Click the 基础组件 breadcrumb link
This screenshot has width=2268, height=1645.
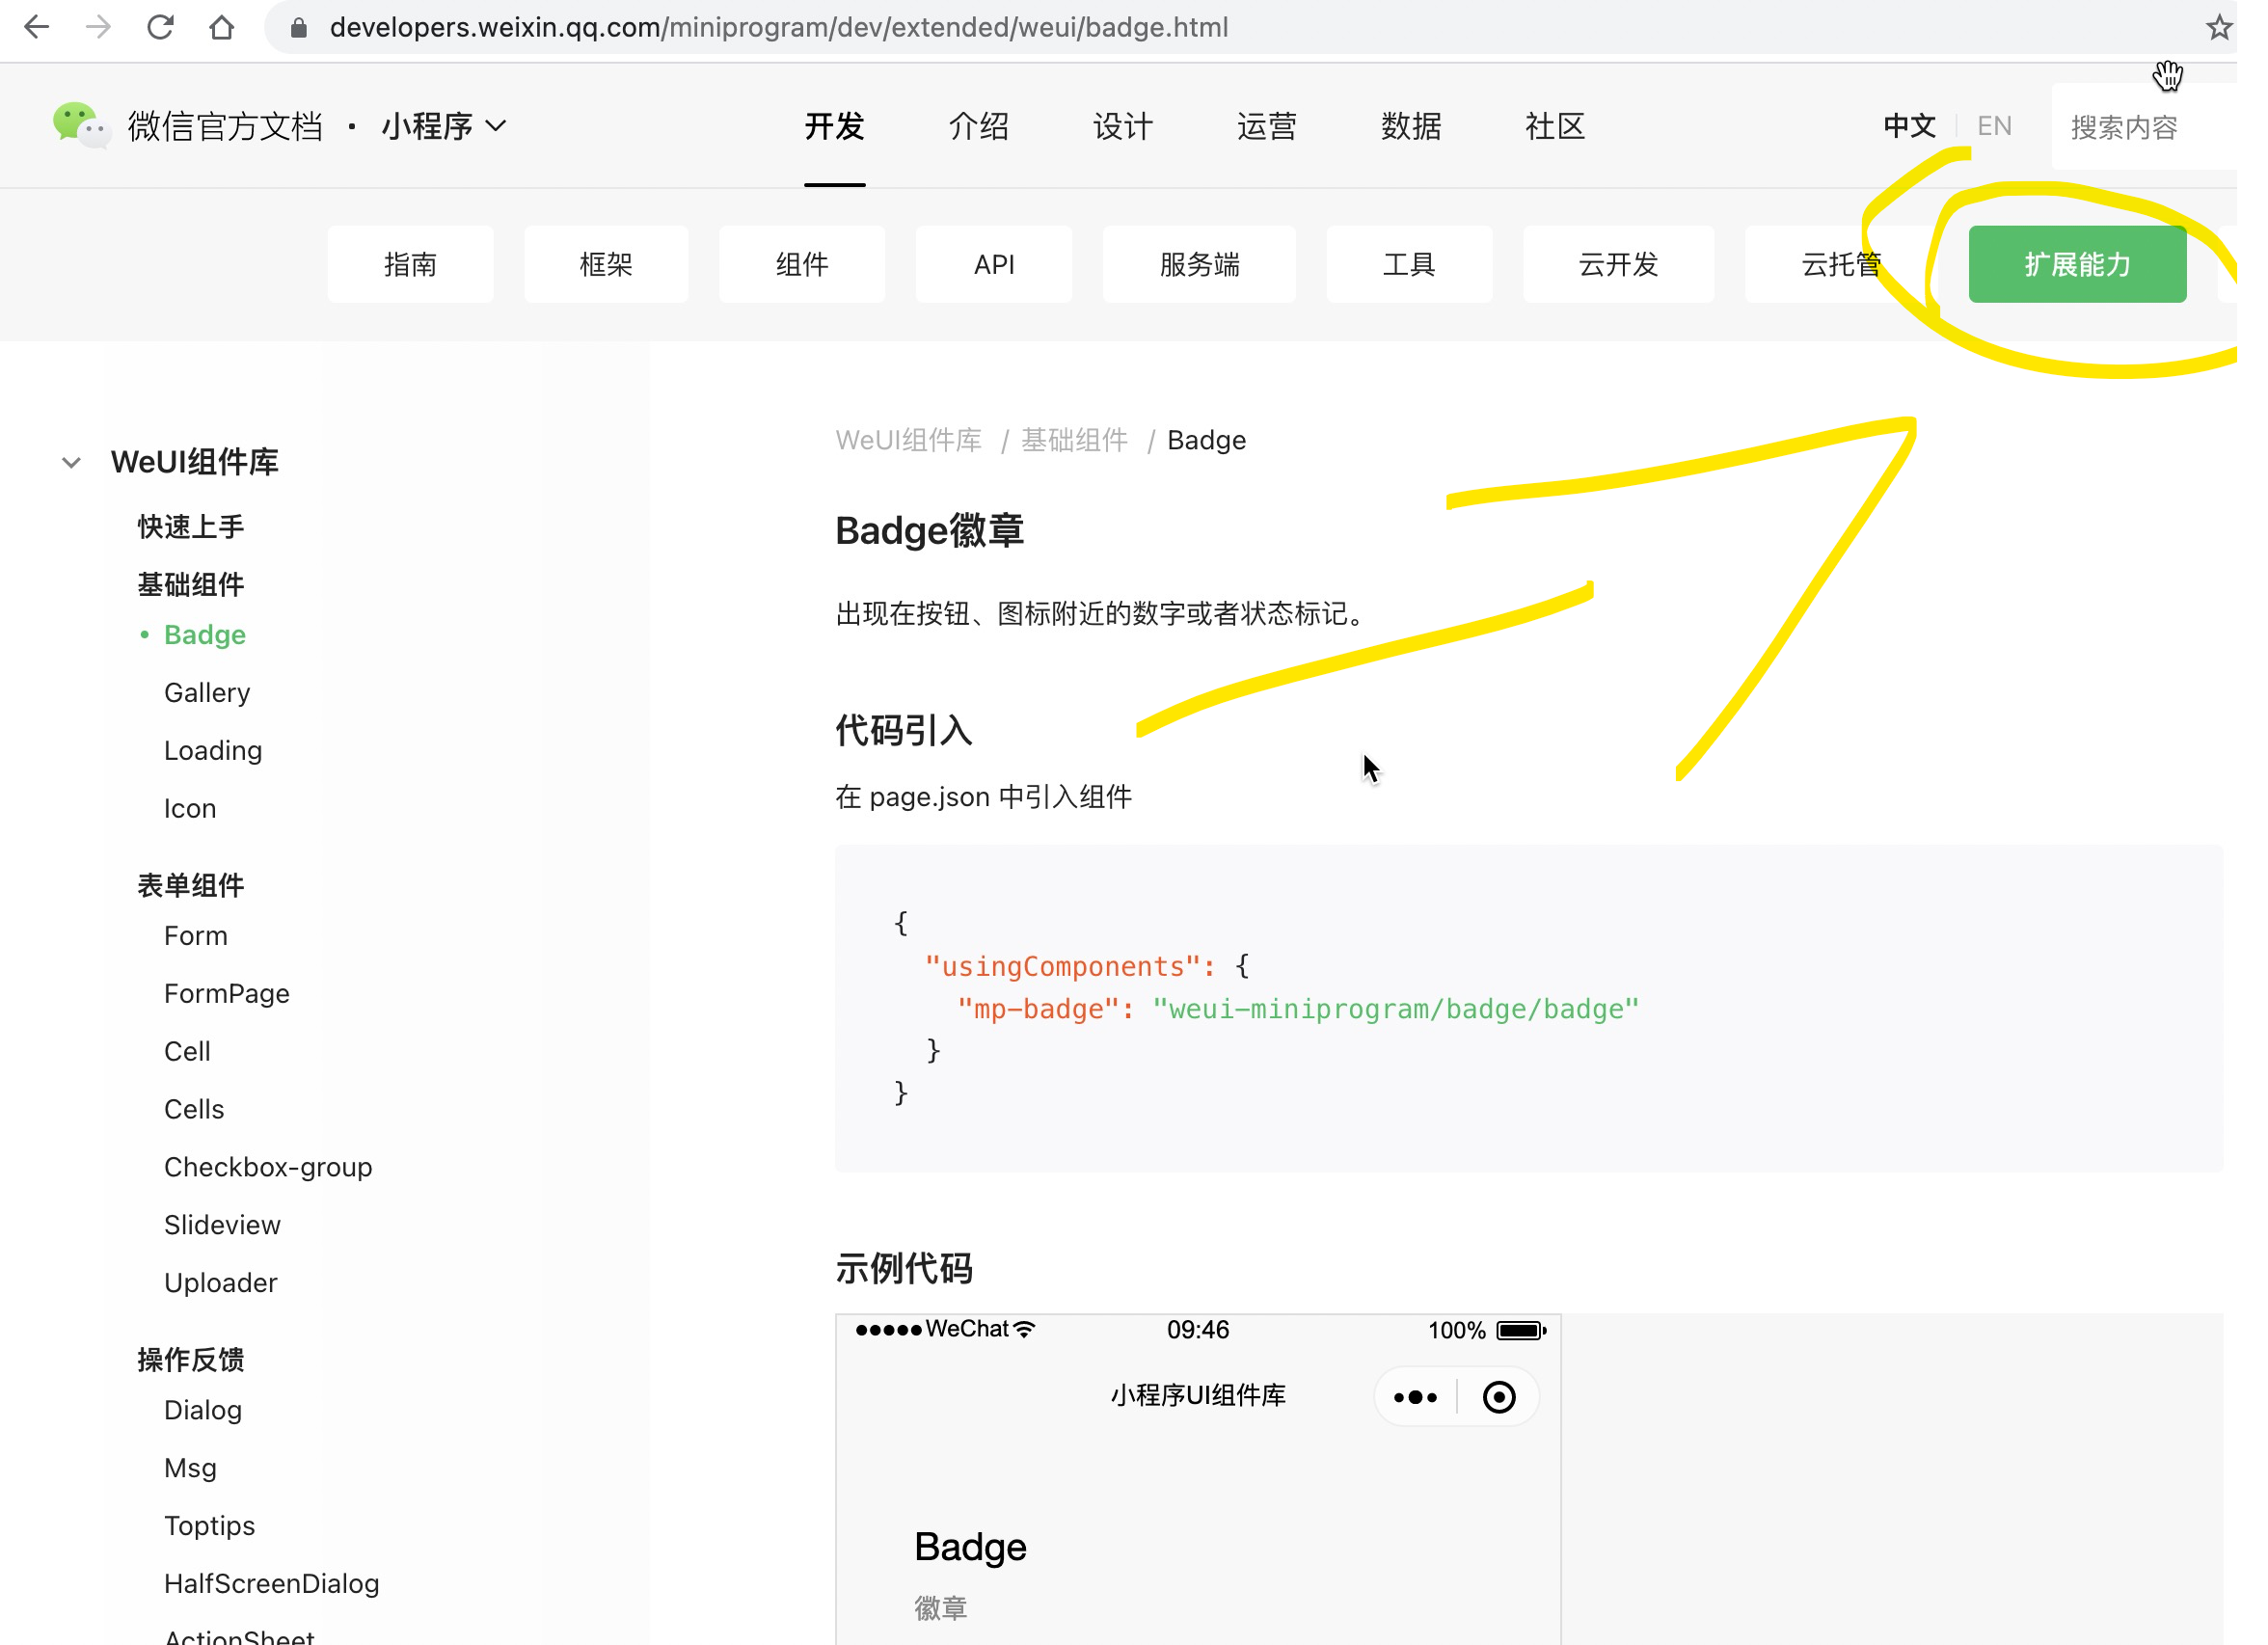click(x=1074, y=440)
